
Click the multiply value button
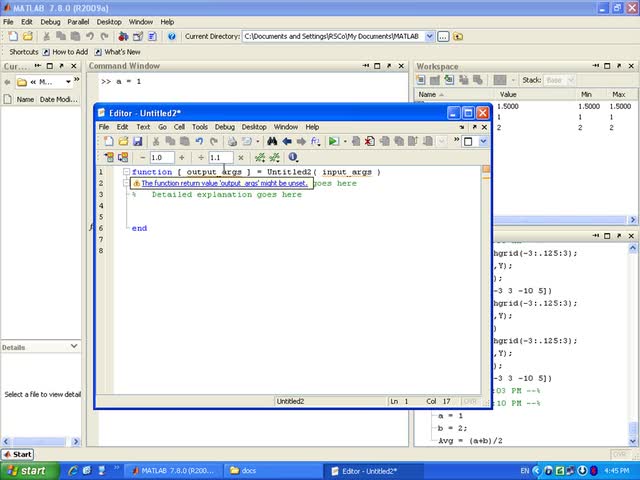241,157
